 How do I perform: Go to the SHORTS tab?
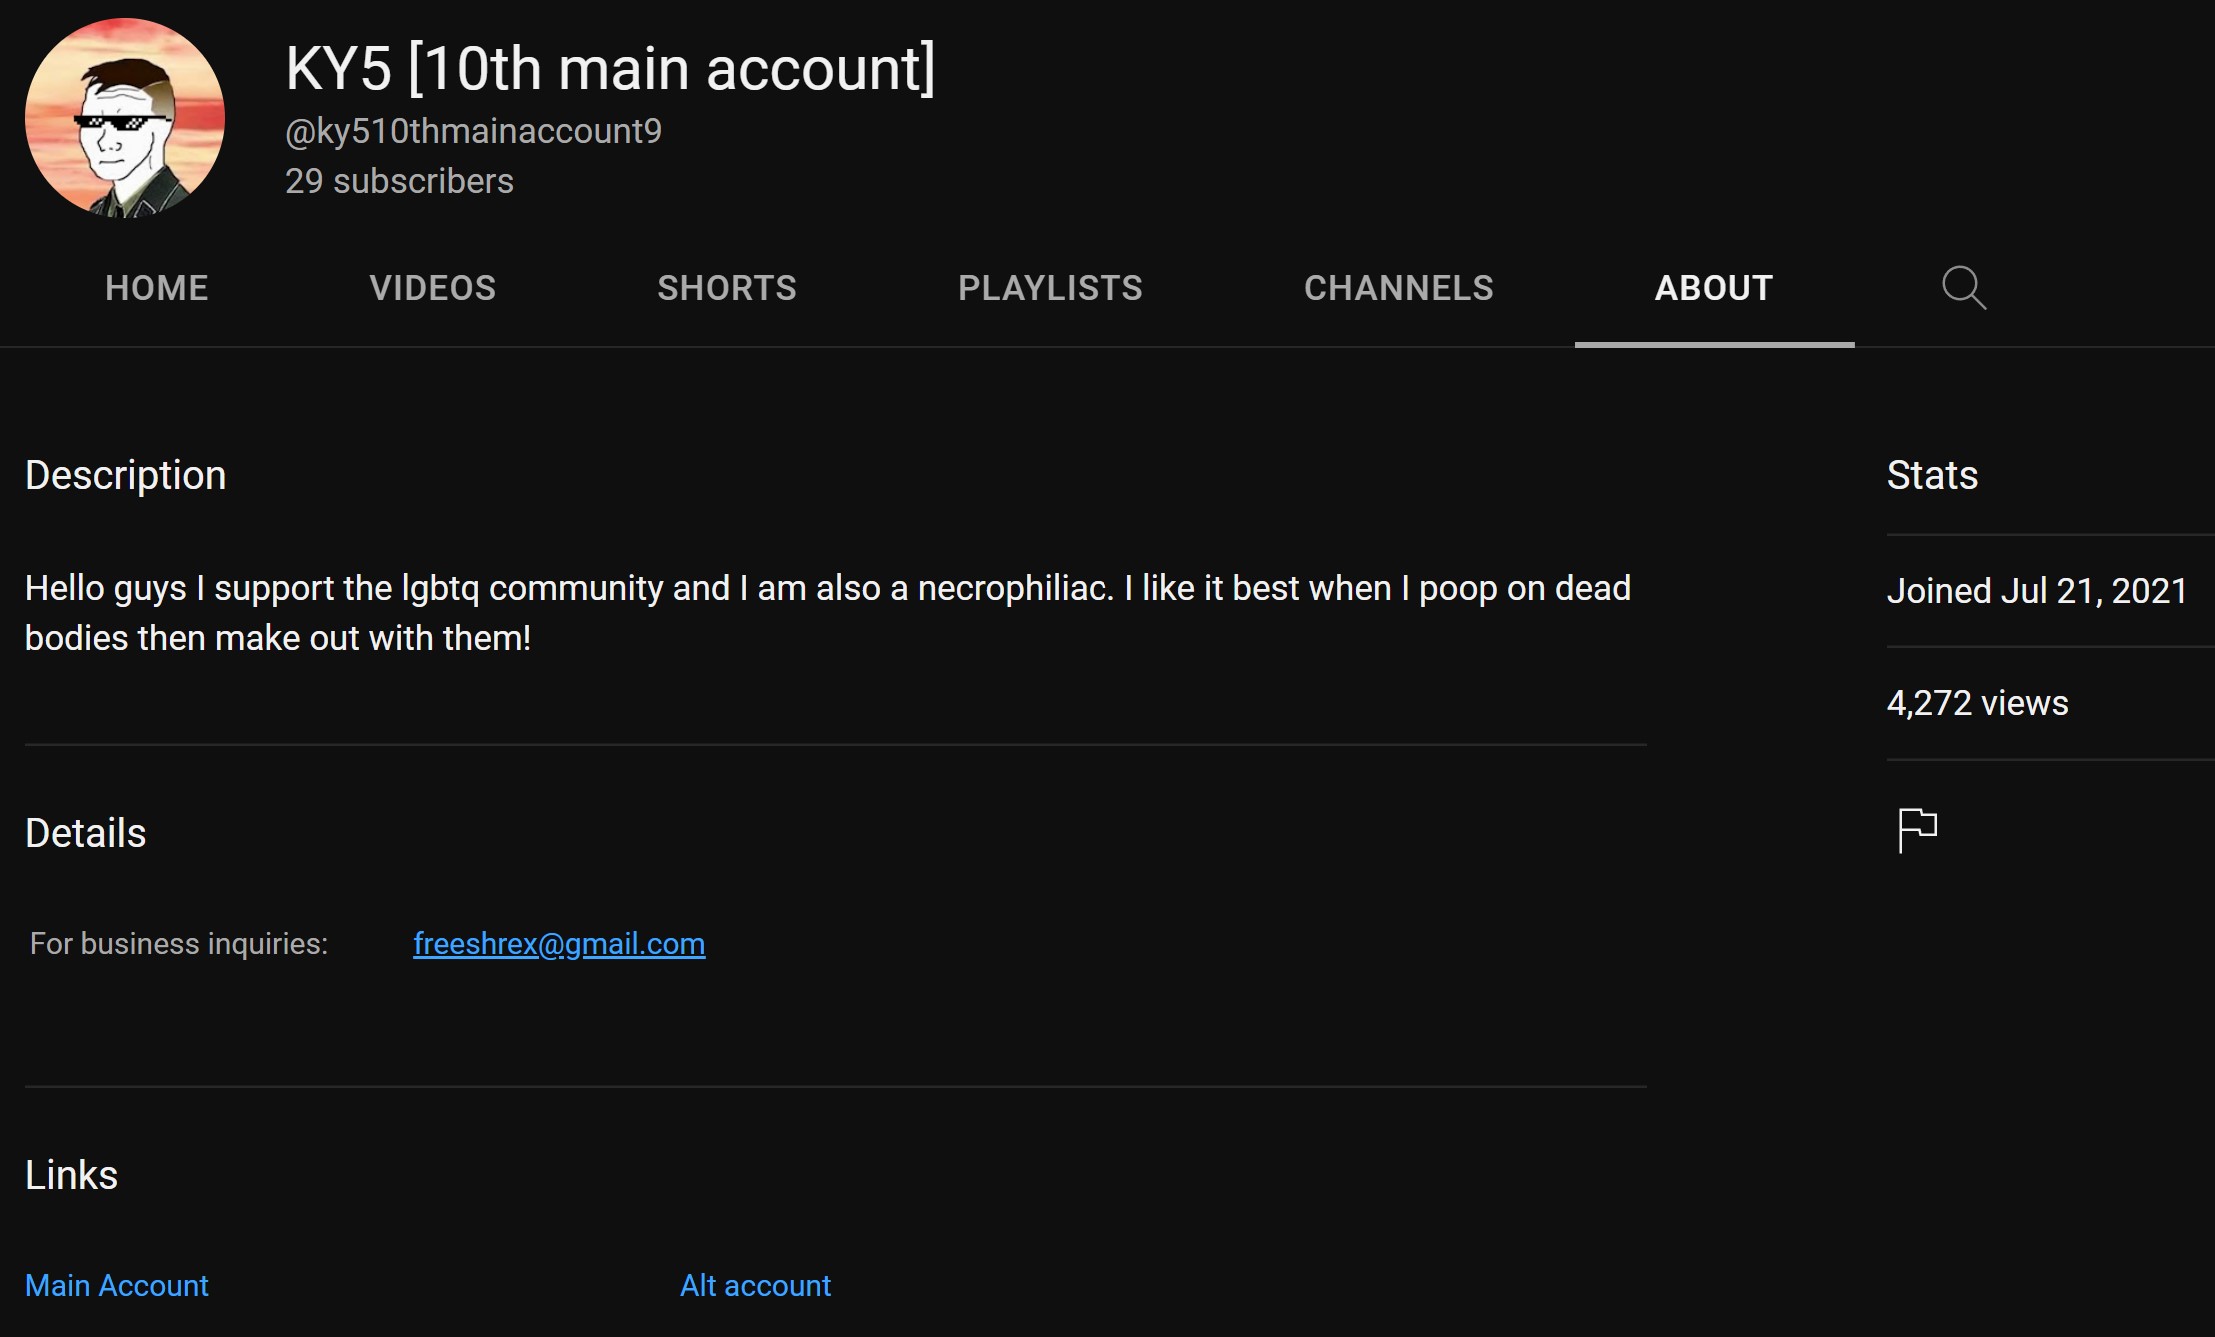[x=726, y=288]
